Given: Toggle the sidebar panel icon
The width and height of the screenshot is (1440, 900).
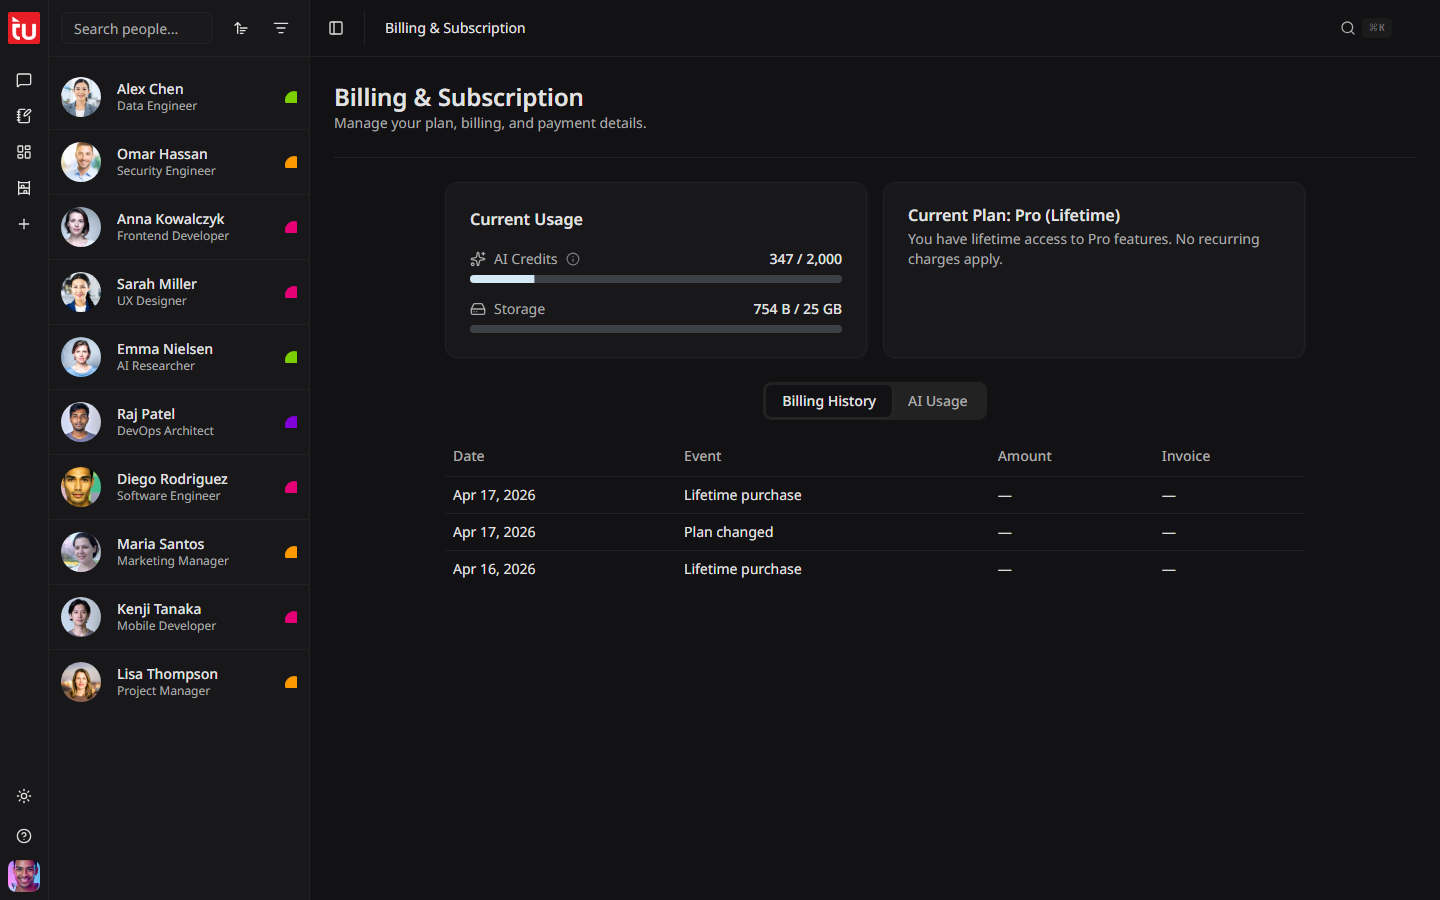Looking at the screenshot, I should click(336, 28).
